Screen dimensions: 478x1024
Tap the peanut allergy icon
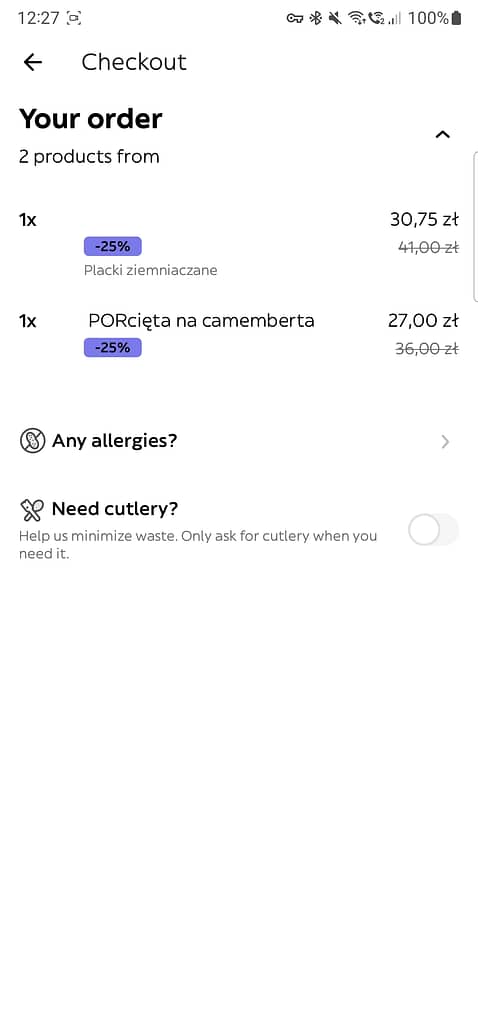click(33, 441)
